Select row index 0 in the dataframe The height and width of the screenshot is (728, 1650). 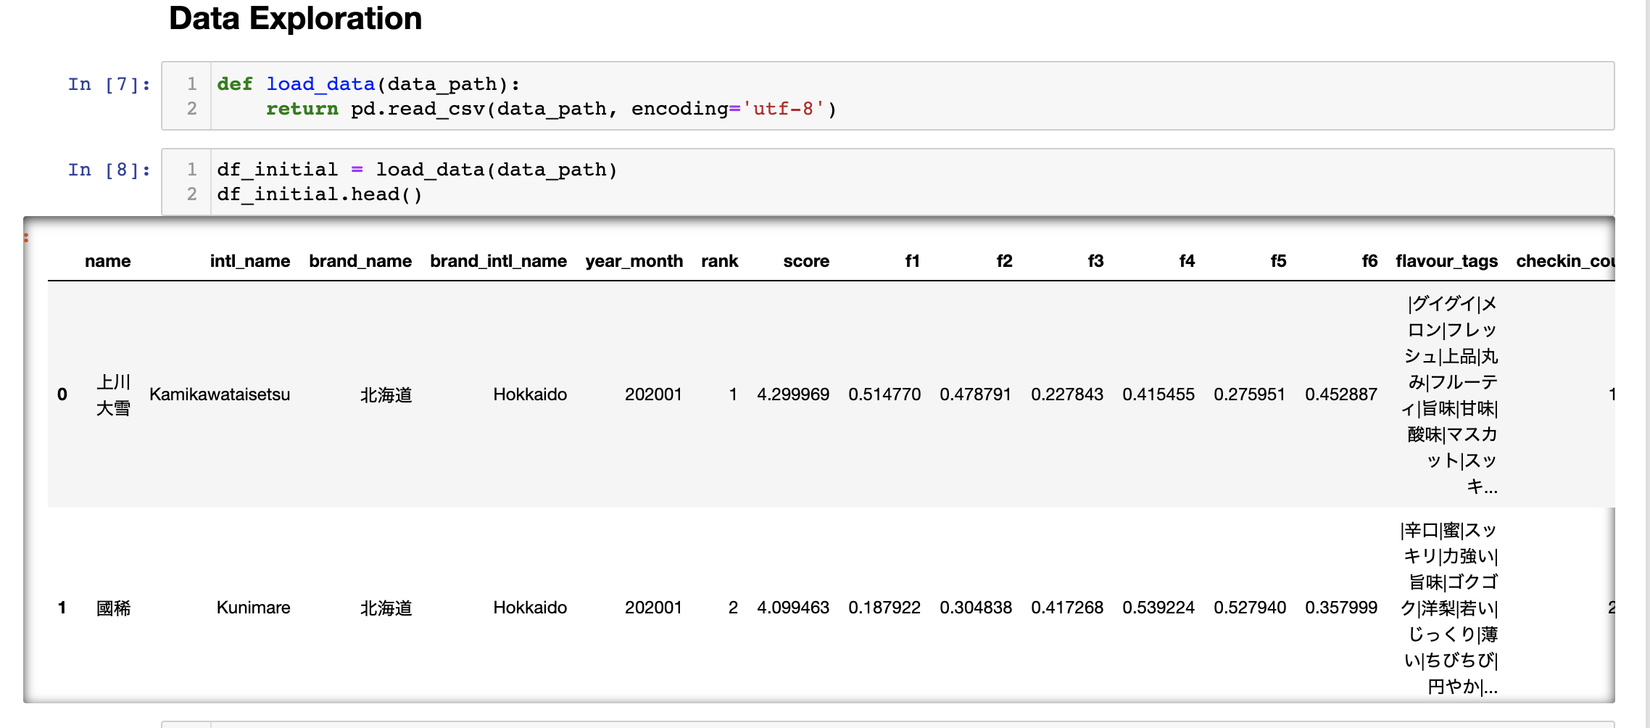62,395
